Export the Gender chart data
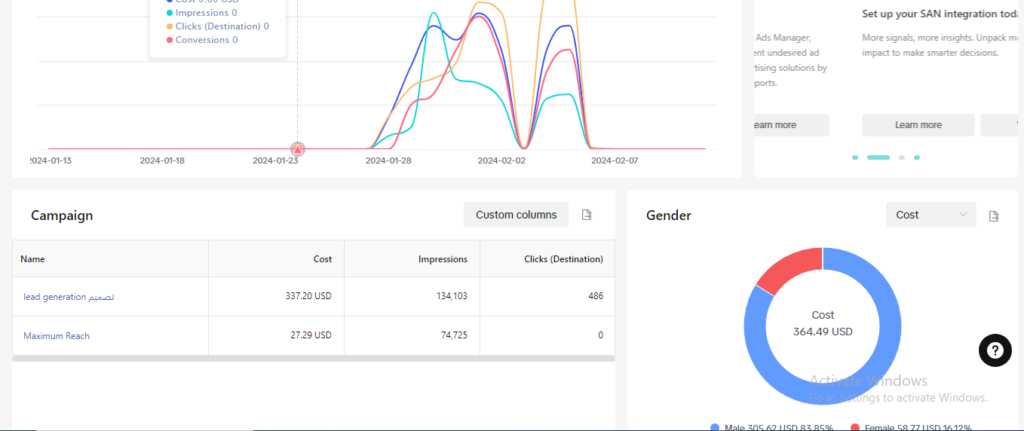1024x431 pixels. tap(993, 216)
